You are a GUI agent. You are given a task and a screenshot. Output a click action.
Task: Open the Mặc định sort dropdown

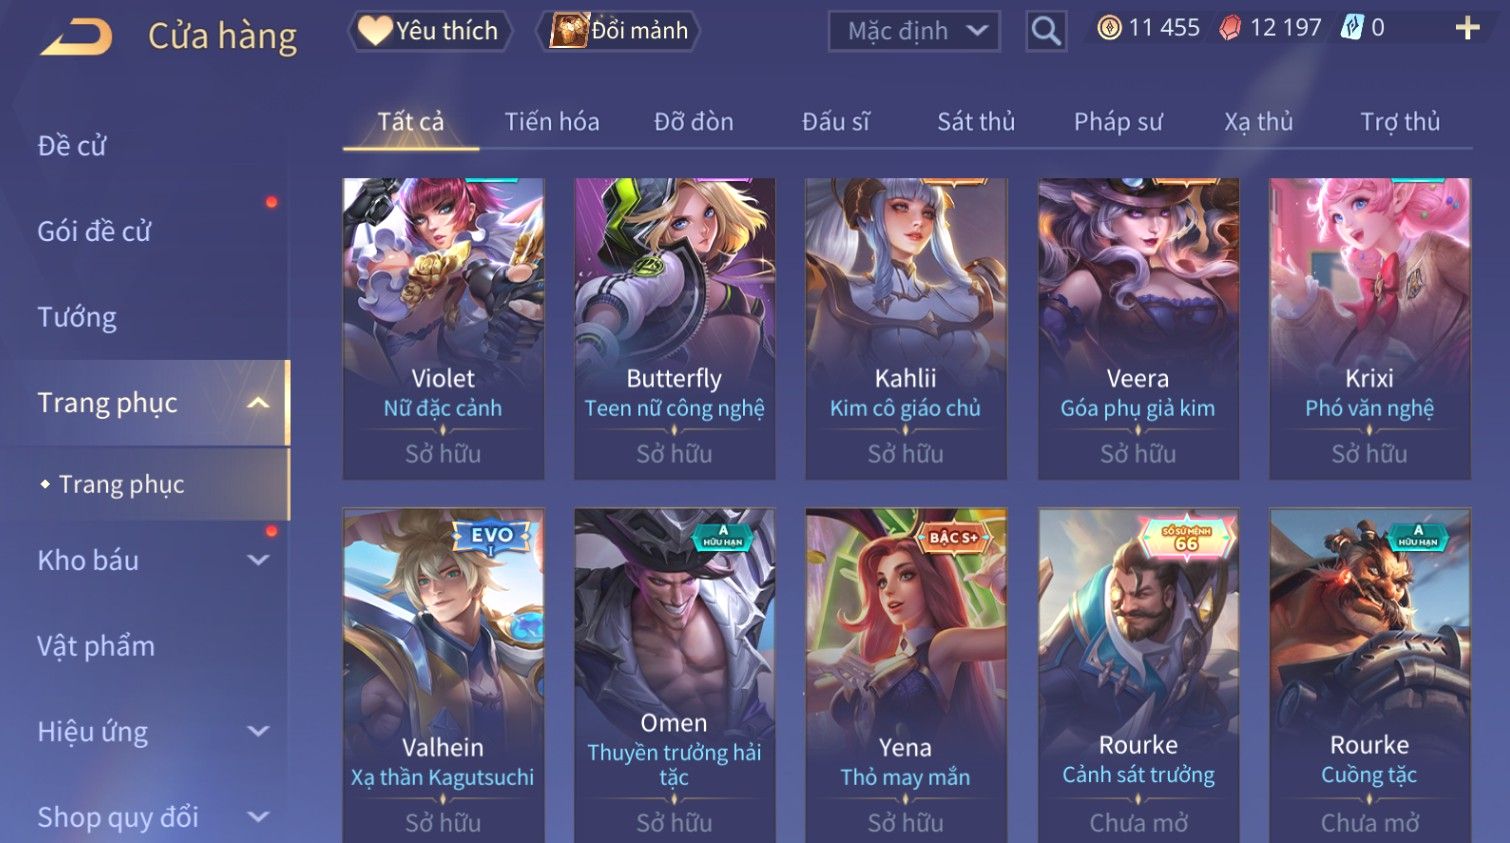click(914, 31)
